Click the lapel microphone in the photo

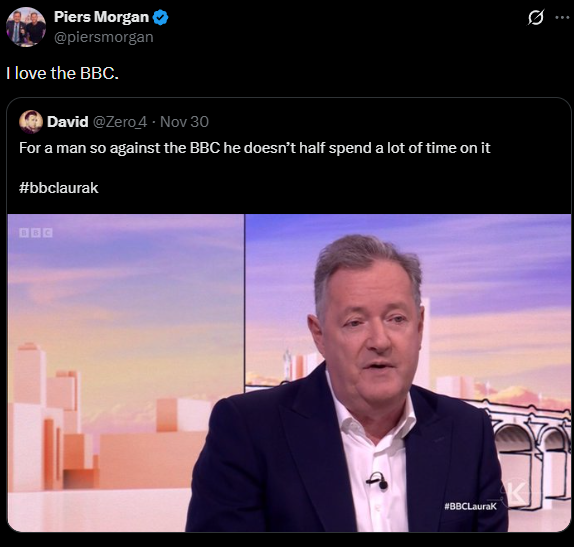pyautogui.click(x=378, y=481)
